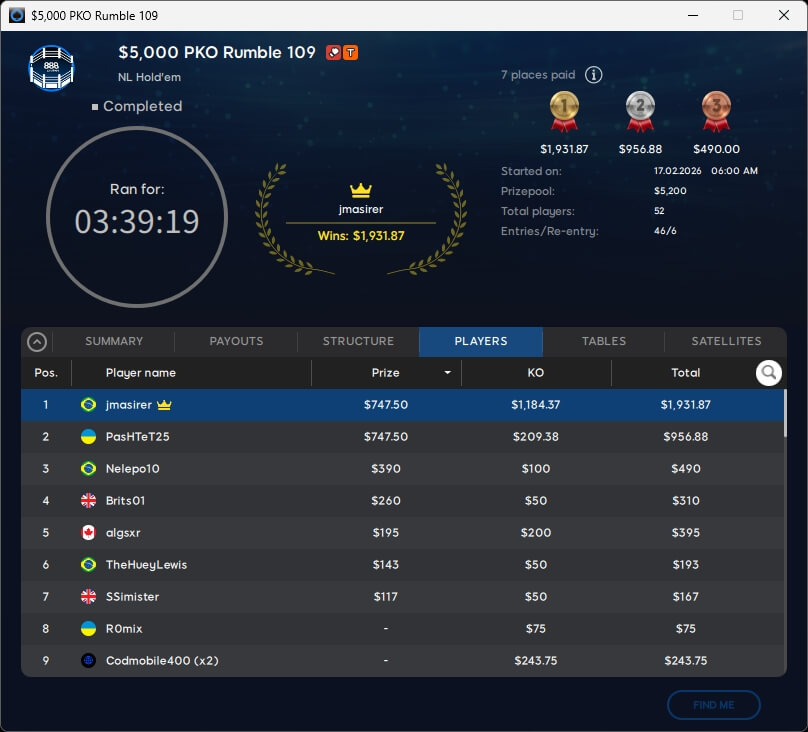Click the gold first place medal

pos(564,112)
